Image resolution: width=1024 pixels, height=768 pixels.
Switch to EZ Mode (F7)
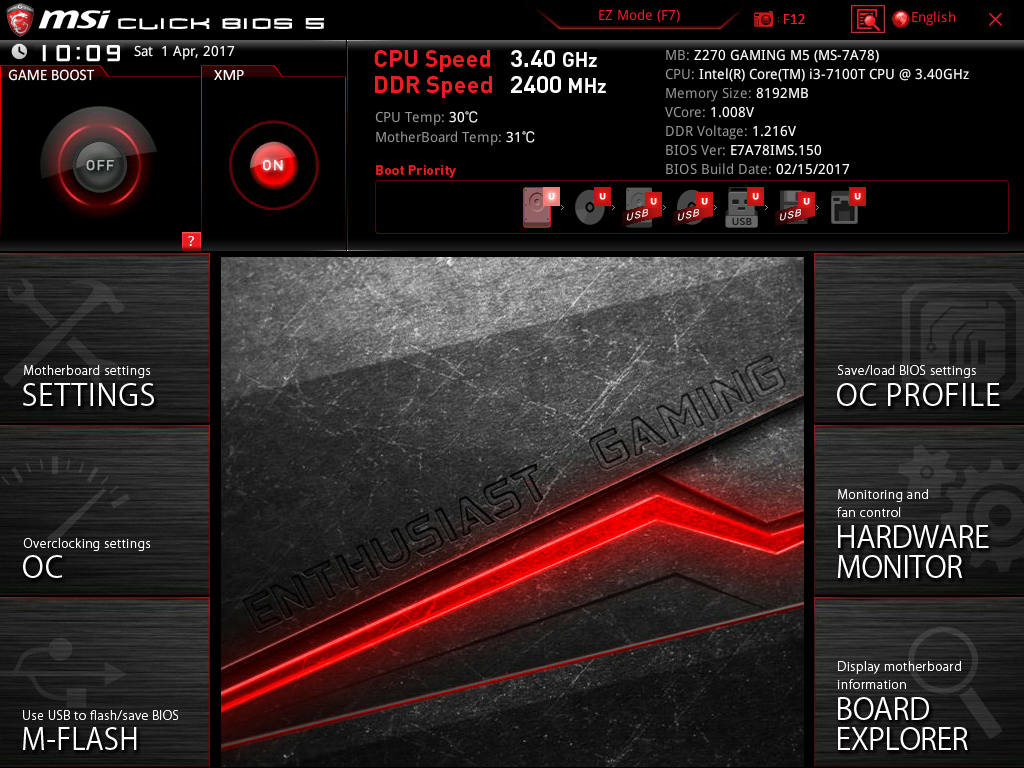coord(639,16)
